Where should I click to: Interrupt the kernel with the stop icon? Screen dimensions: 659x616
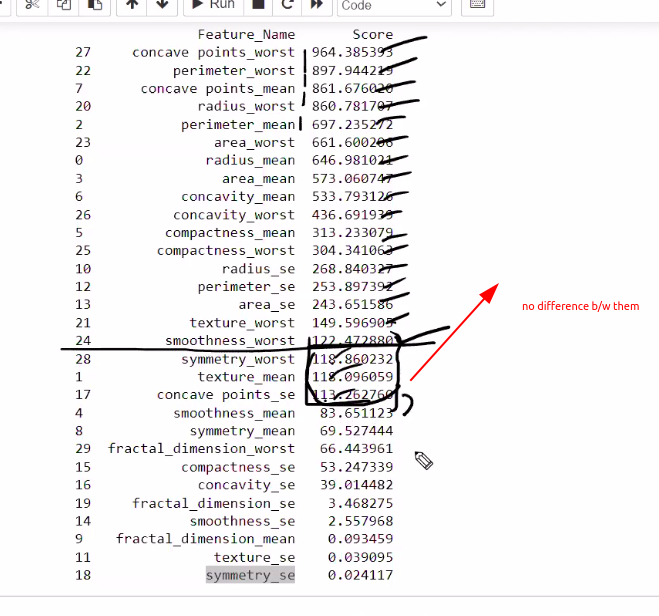[258, 5]
